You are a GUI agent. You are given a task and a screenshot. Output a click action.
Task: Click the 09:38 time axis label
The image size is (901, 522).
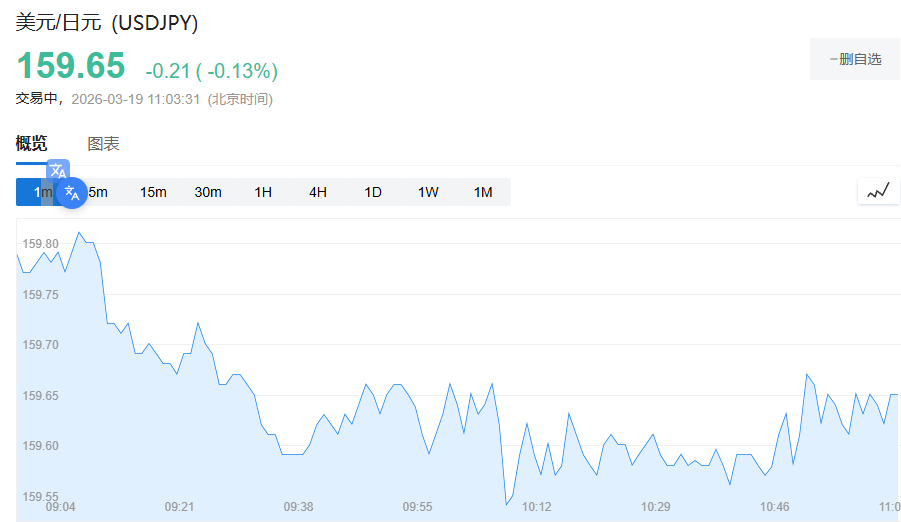pyautogui.click(x=298, y=507)
